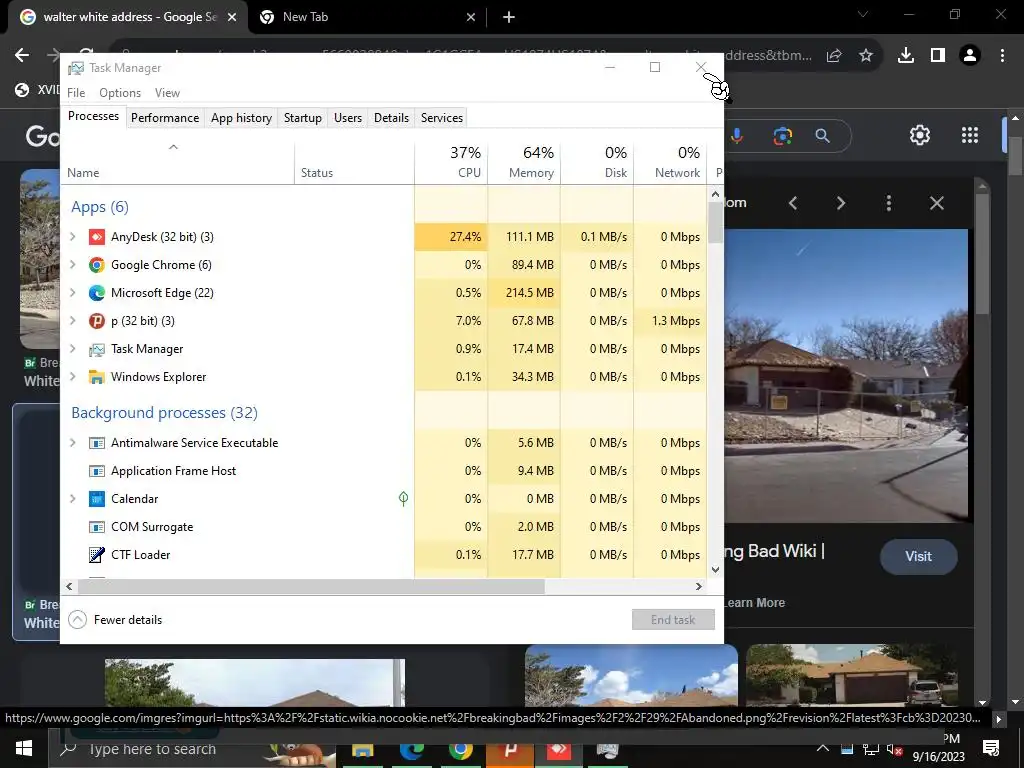Click the red p (32 bit) process icon
Image resolution: width=1024 pixels, height=768 pixels.
(97, 321)
